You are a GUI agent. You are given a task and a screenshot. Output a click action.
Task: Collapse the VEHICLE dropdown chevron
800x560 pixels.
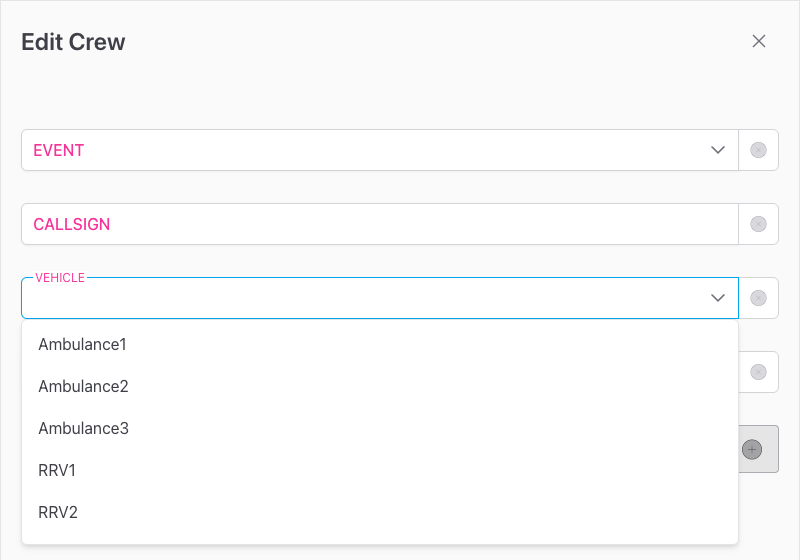coord(717,298)
